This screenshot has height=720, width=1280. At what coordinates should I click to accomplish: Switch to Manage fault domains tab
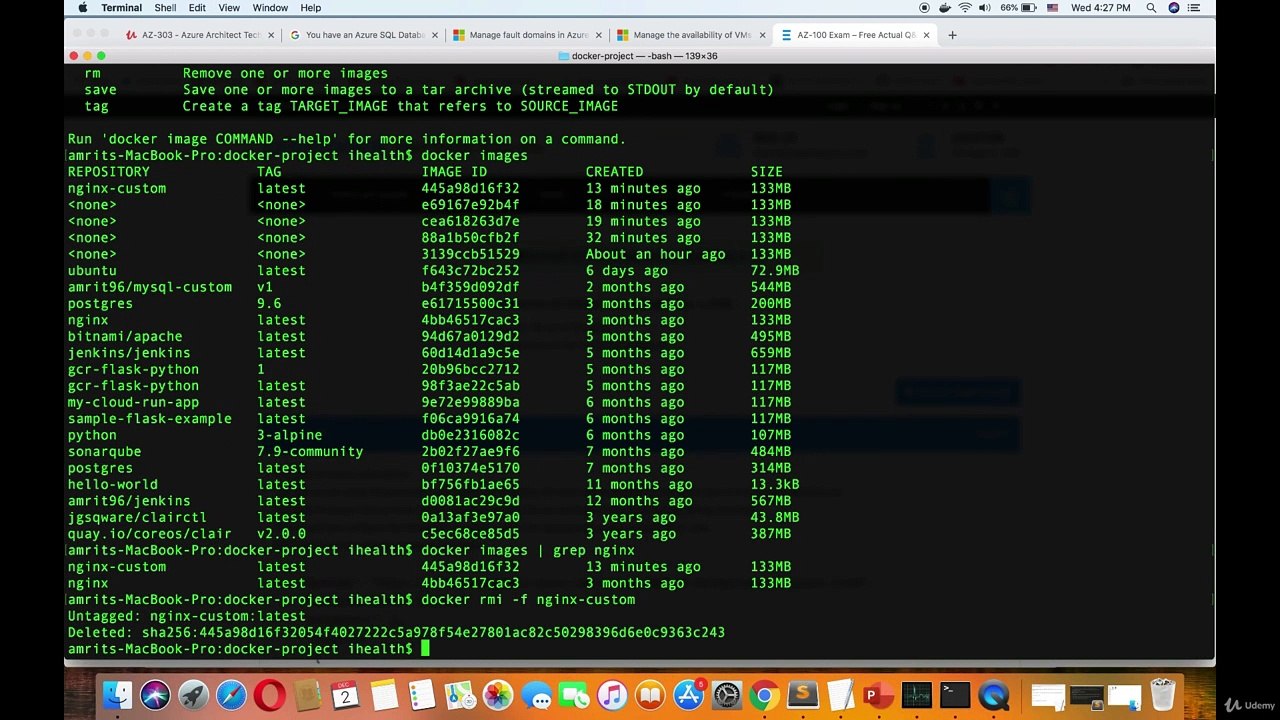[525, 35]
